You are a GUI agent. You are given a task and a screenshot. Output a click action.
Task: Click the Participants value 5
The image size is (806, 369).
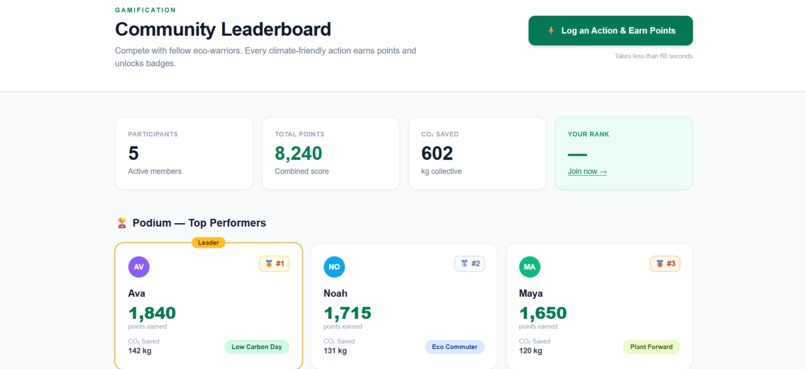click(133, 153)
